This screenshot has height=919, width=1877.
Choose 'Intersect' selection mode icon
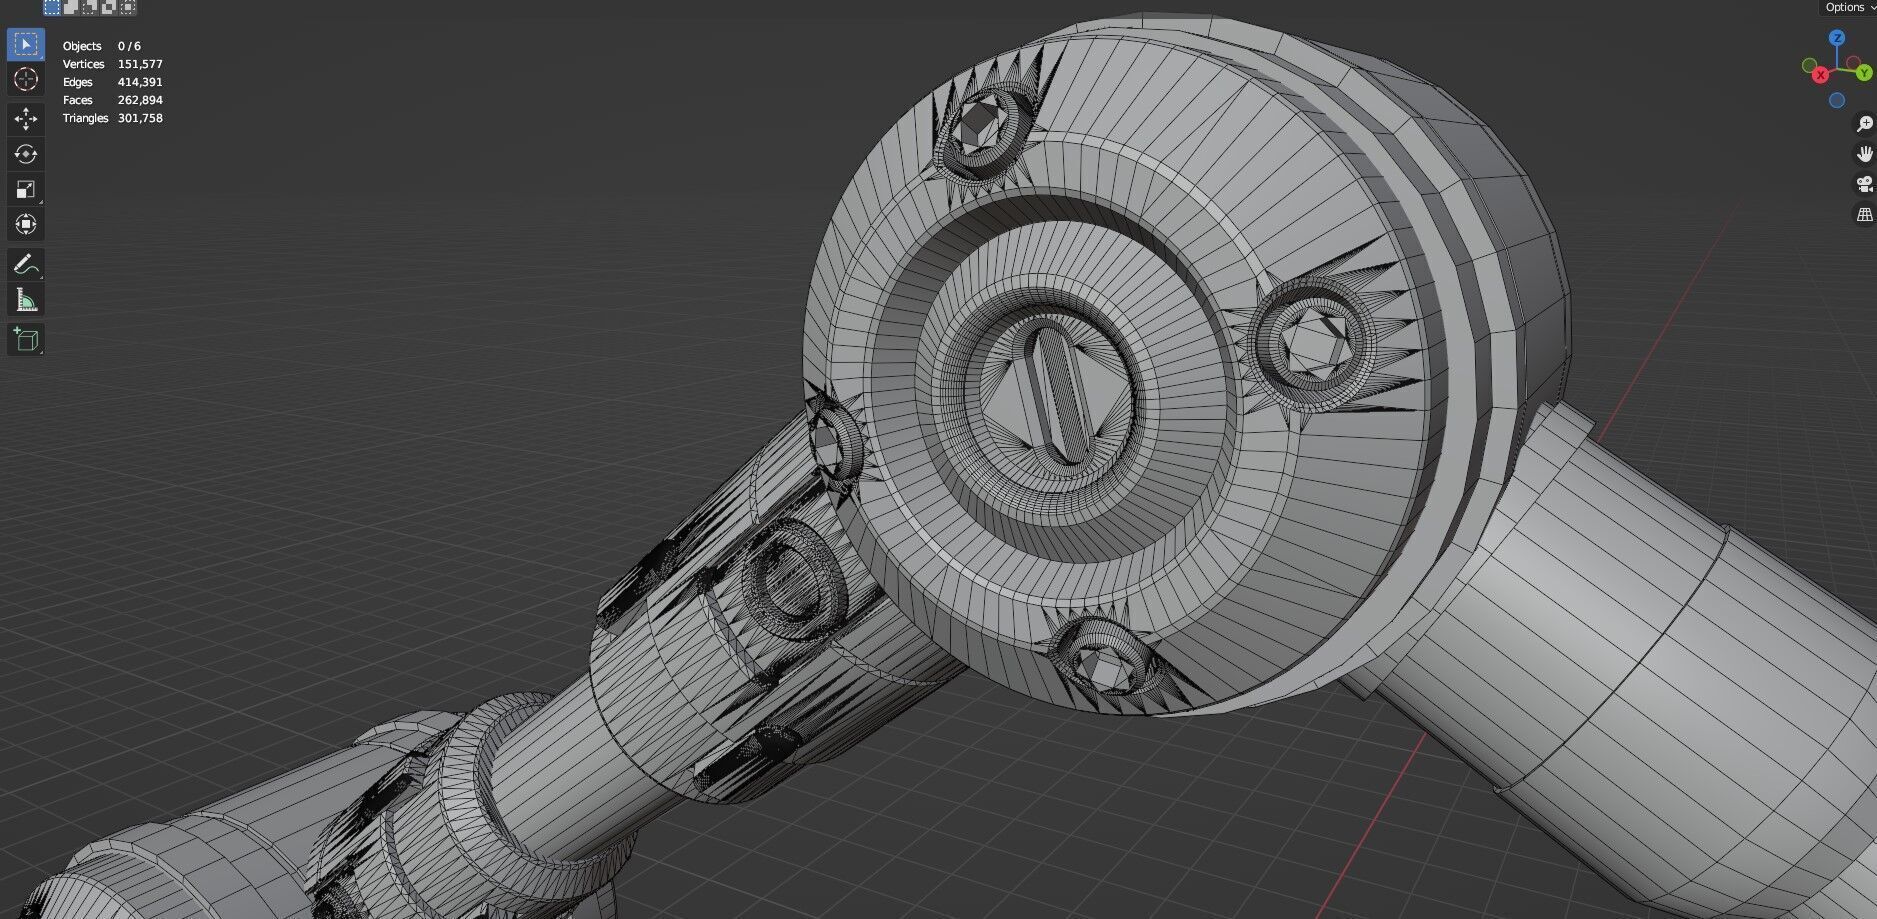pos(128,7)
